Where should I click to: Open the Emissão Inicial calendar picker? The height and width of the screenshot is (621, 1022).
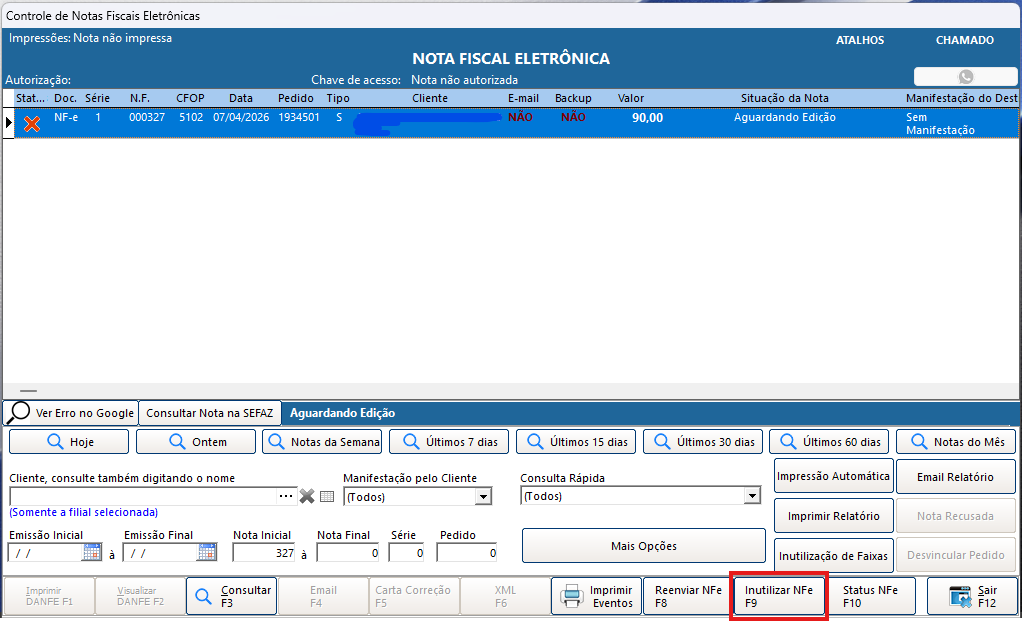(x=92, y=552)
